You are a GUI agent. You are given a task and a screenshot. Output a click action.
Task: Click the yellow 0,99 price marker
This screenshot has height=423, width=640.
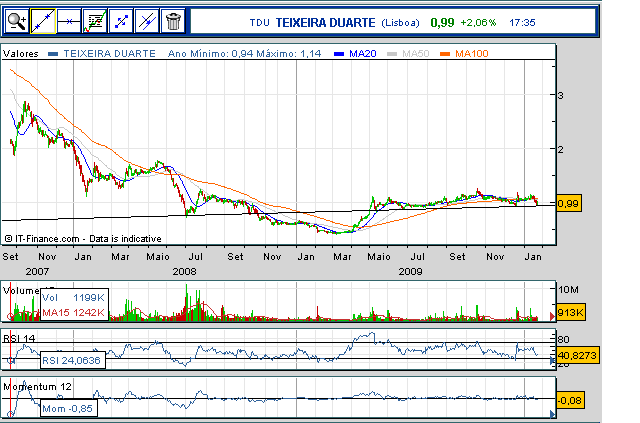click(x=567, y=203)
